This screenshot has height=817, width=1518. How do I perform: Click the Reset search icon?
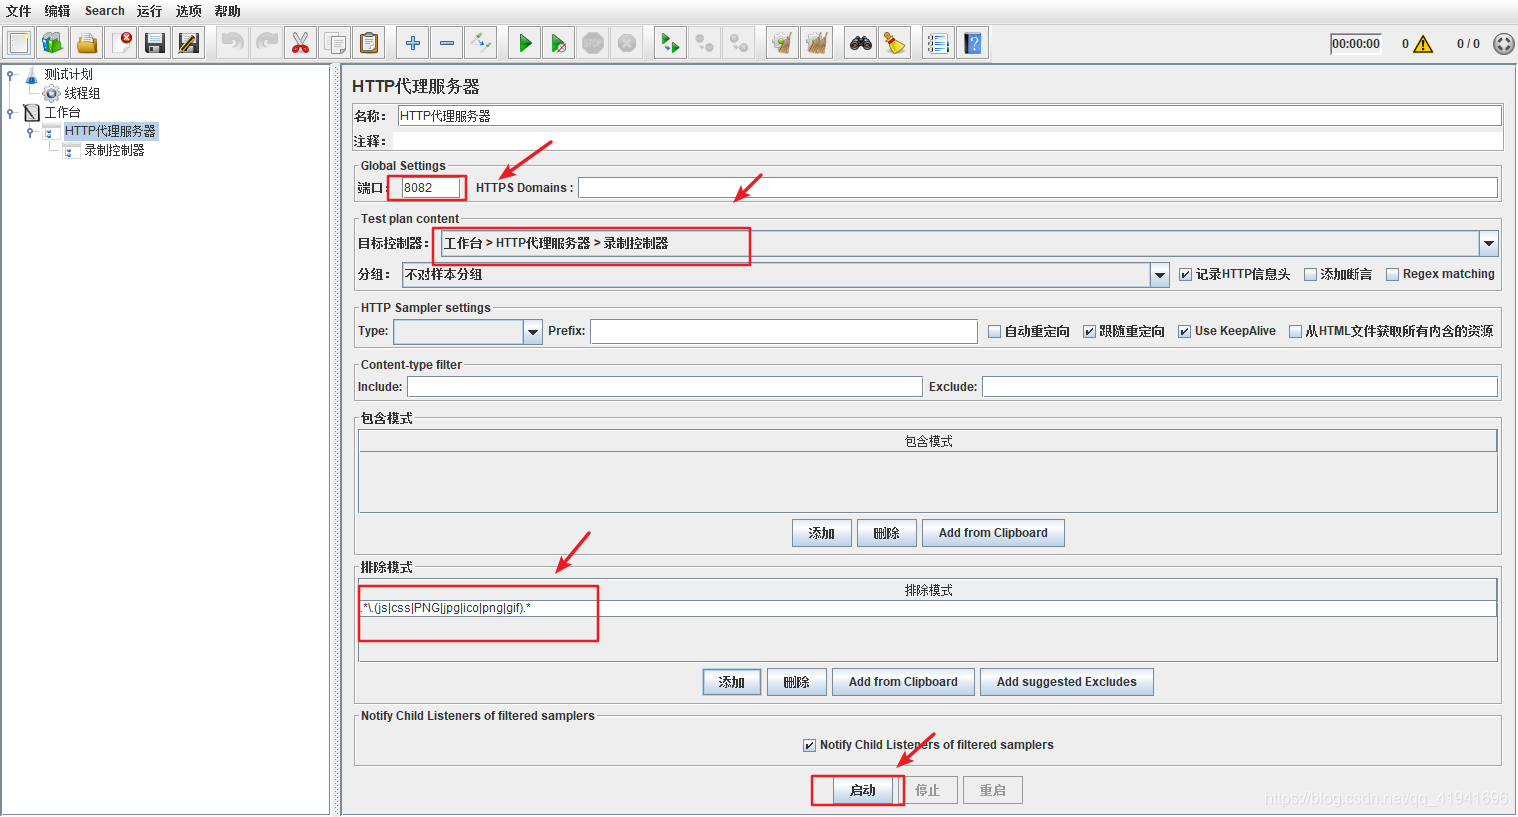tap(895, 43)
